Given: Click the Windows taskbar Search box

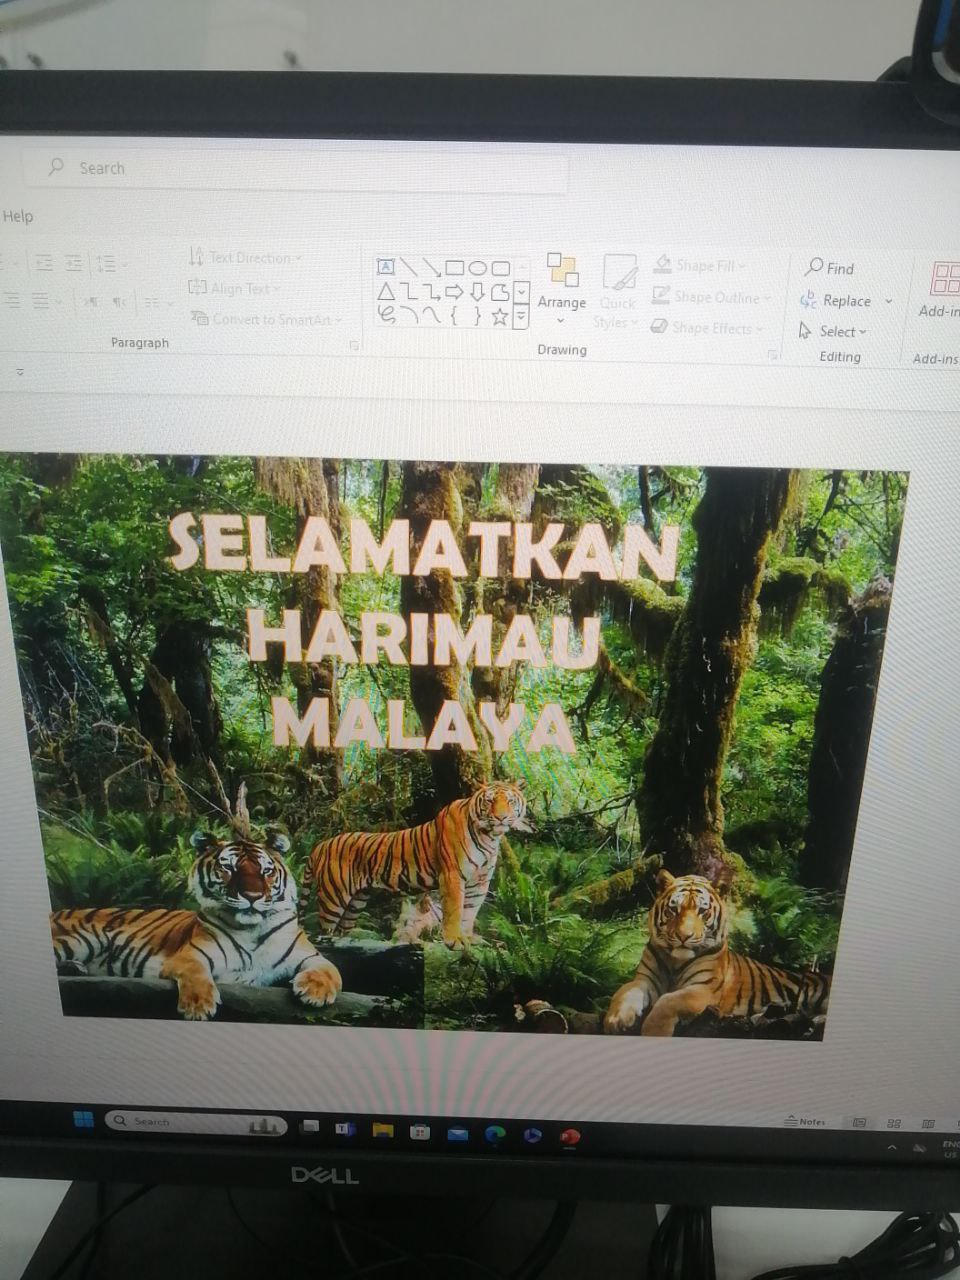Looking at the screenshot, I should point(196,1123).
